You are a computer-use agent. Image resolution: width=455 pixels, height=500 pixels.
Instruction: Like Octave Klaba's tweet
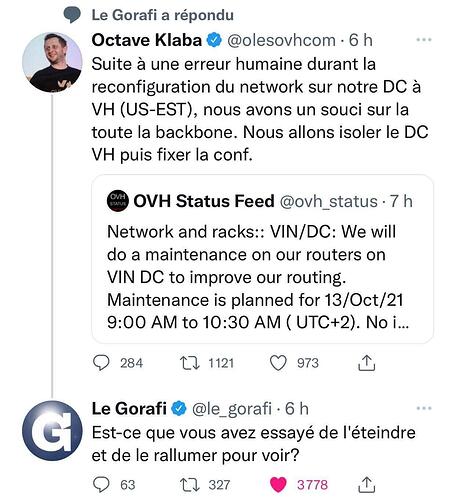click(x=278, y=363)
